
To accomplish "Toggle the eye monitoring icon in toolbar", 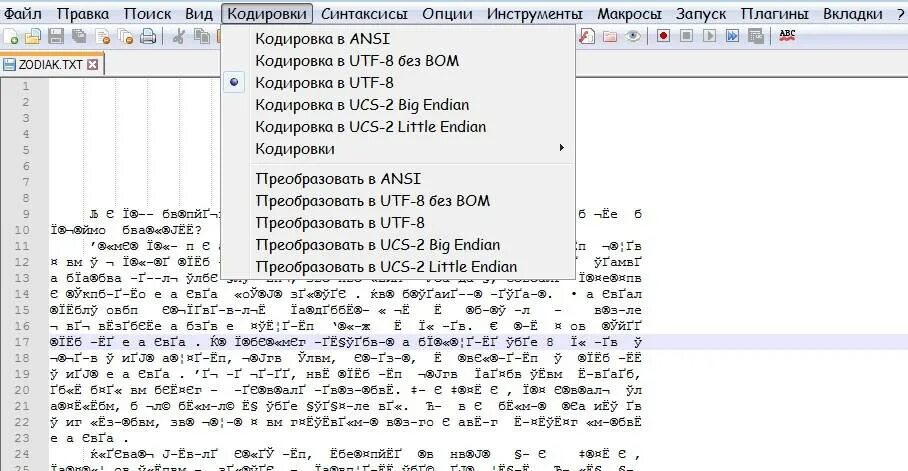I will [x=633, y=36].
